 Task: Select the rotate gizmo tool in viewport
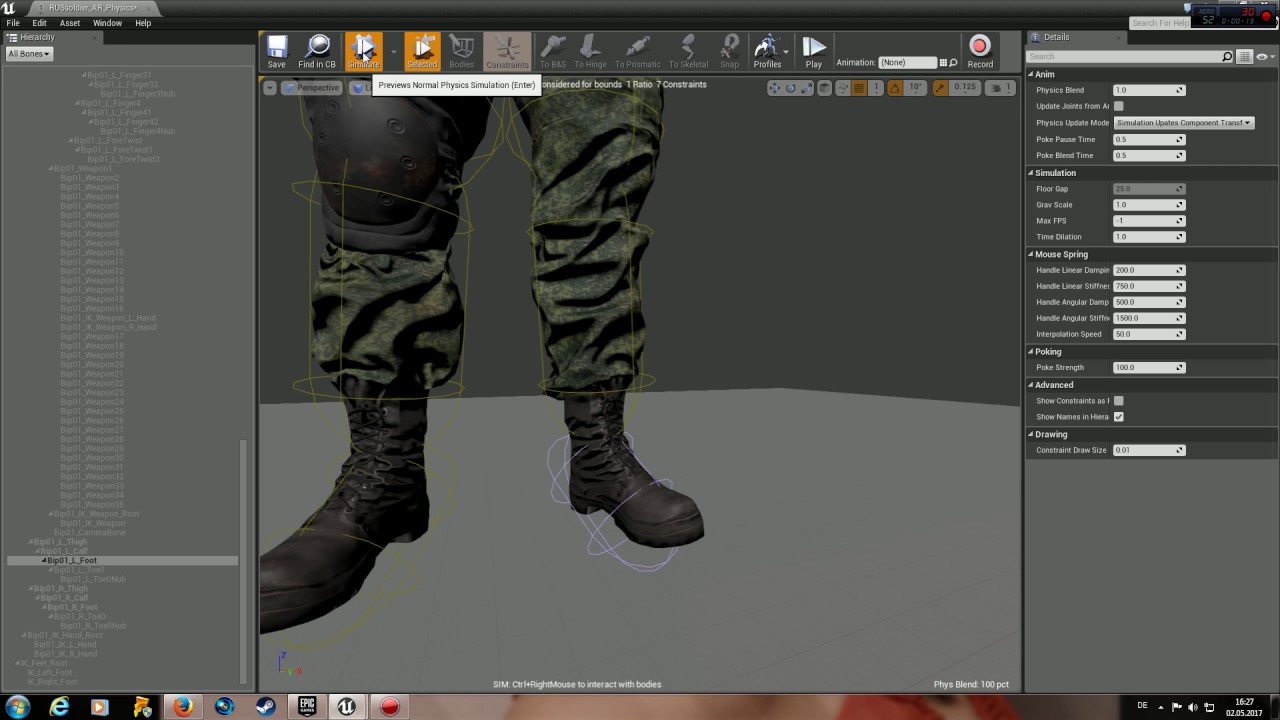[791, 88]
